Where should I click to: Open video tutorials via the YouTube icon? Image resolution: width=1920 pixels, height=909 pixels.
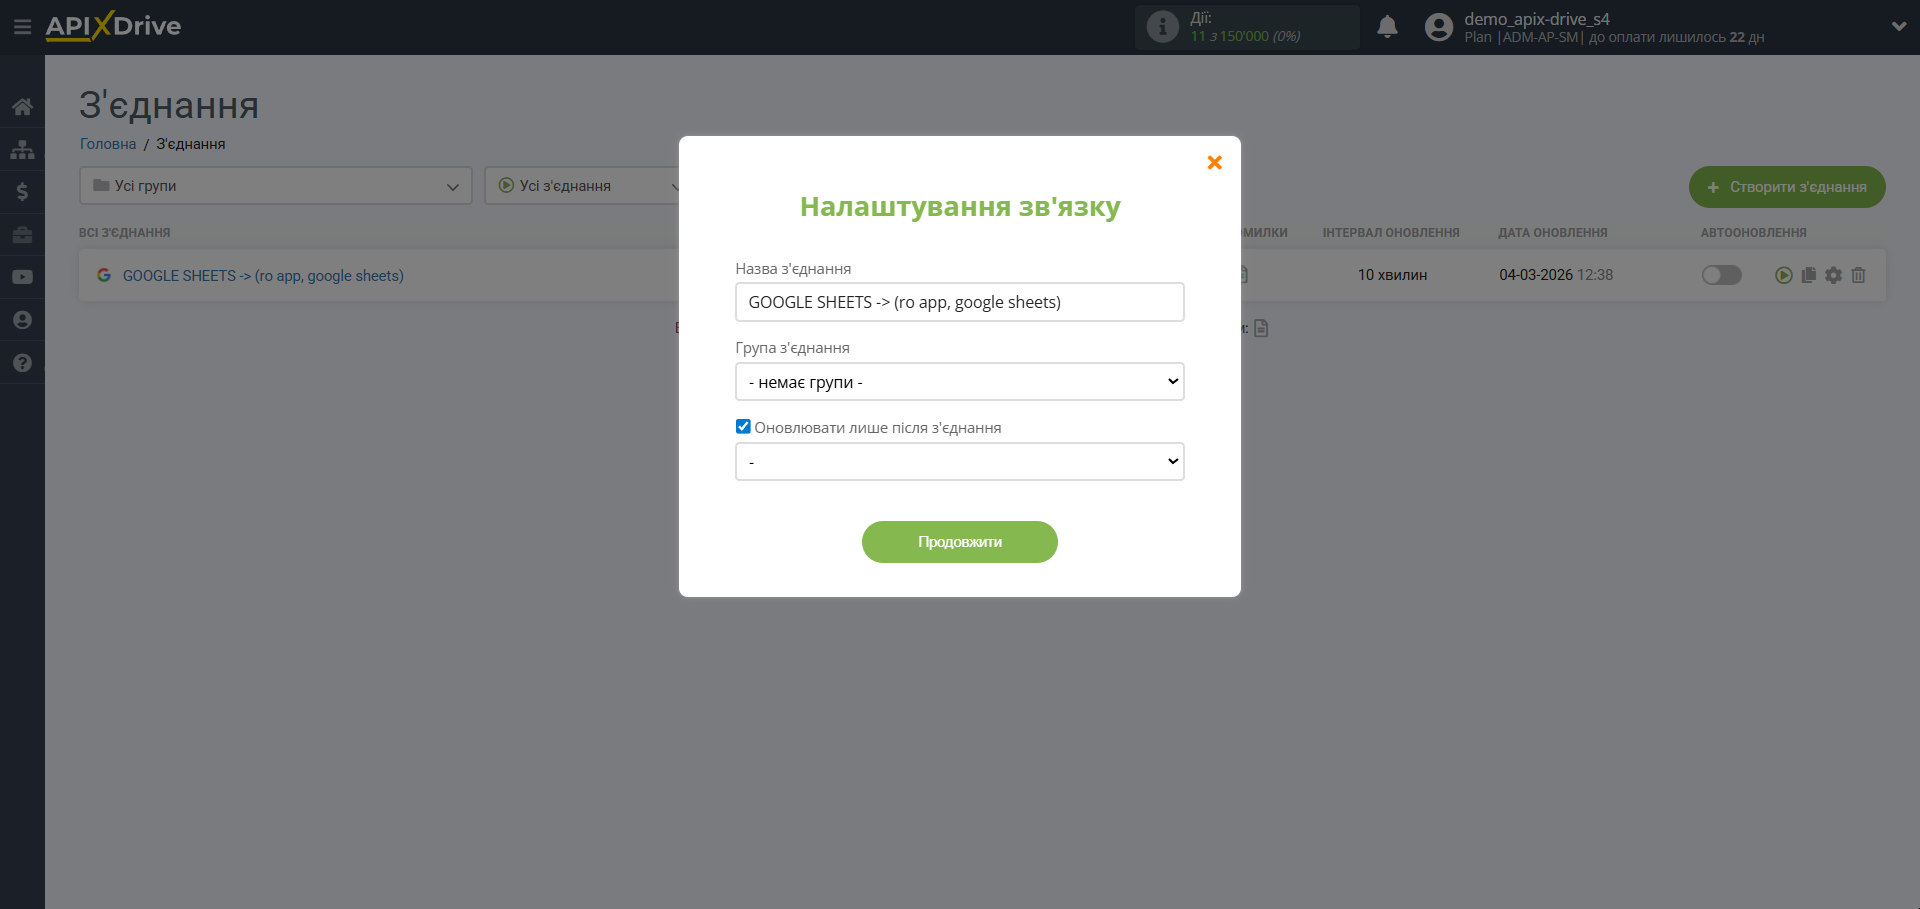pos(22,277)
